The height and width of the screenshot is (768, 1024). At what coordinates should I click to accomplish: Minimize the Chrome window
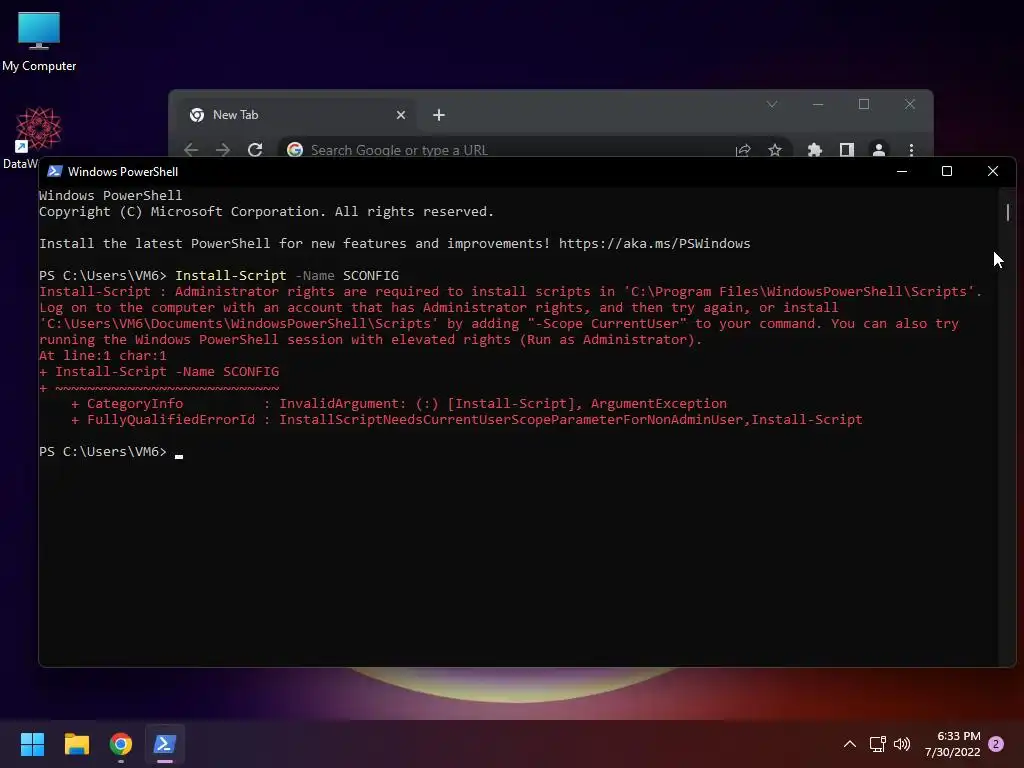tap(818, 104)
